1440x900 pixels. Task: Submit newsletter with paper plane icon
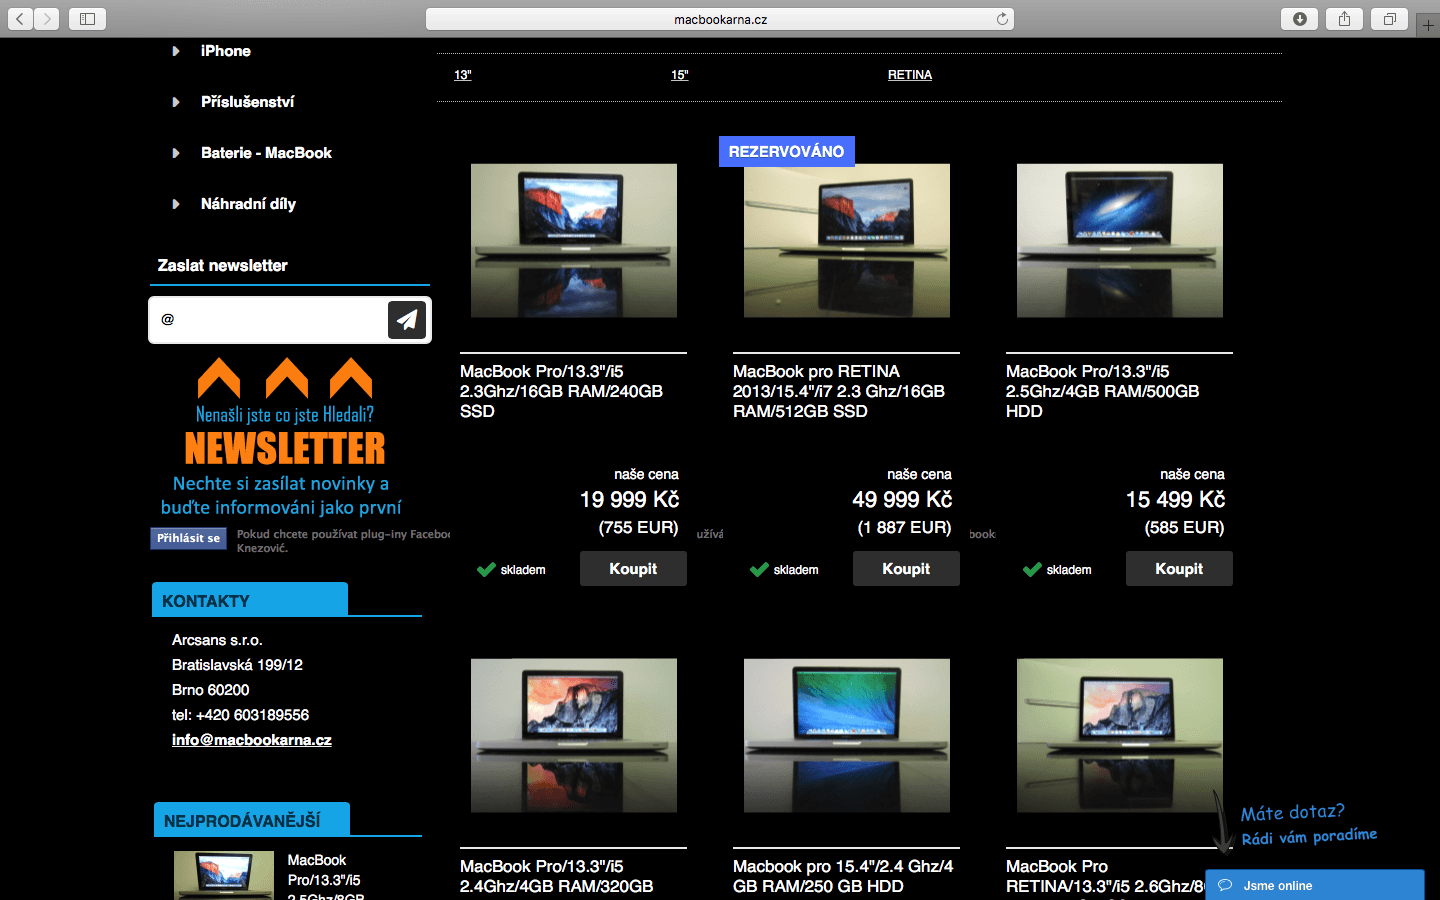click(x=407, y=320)
